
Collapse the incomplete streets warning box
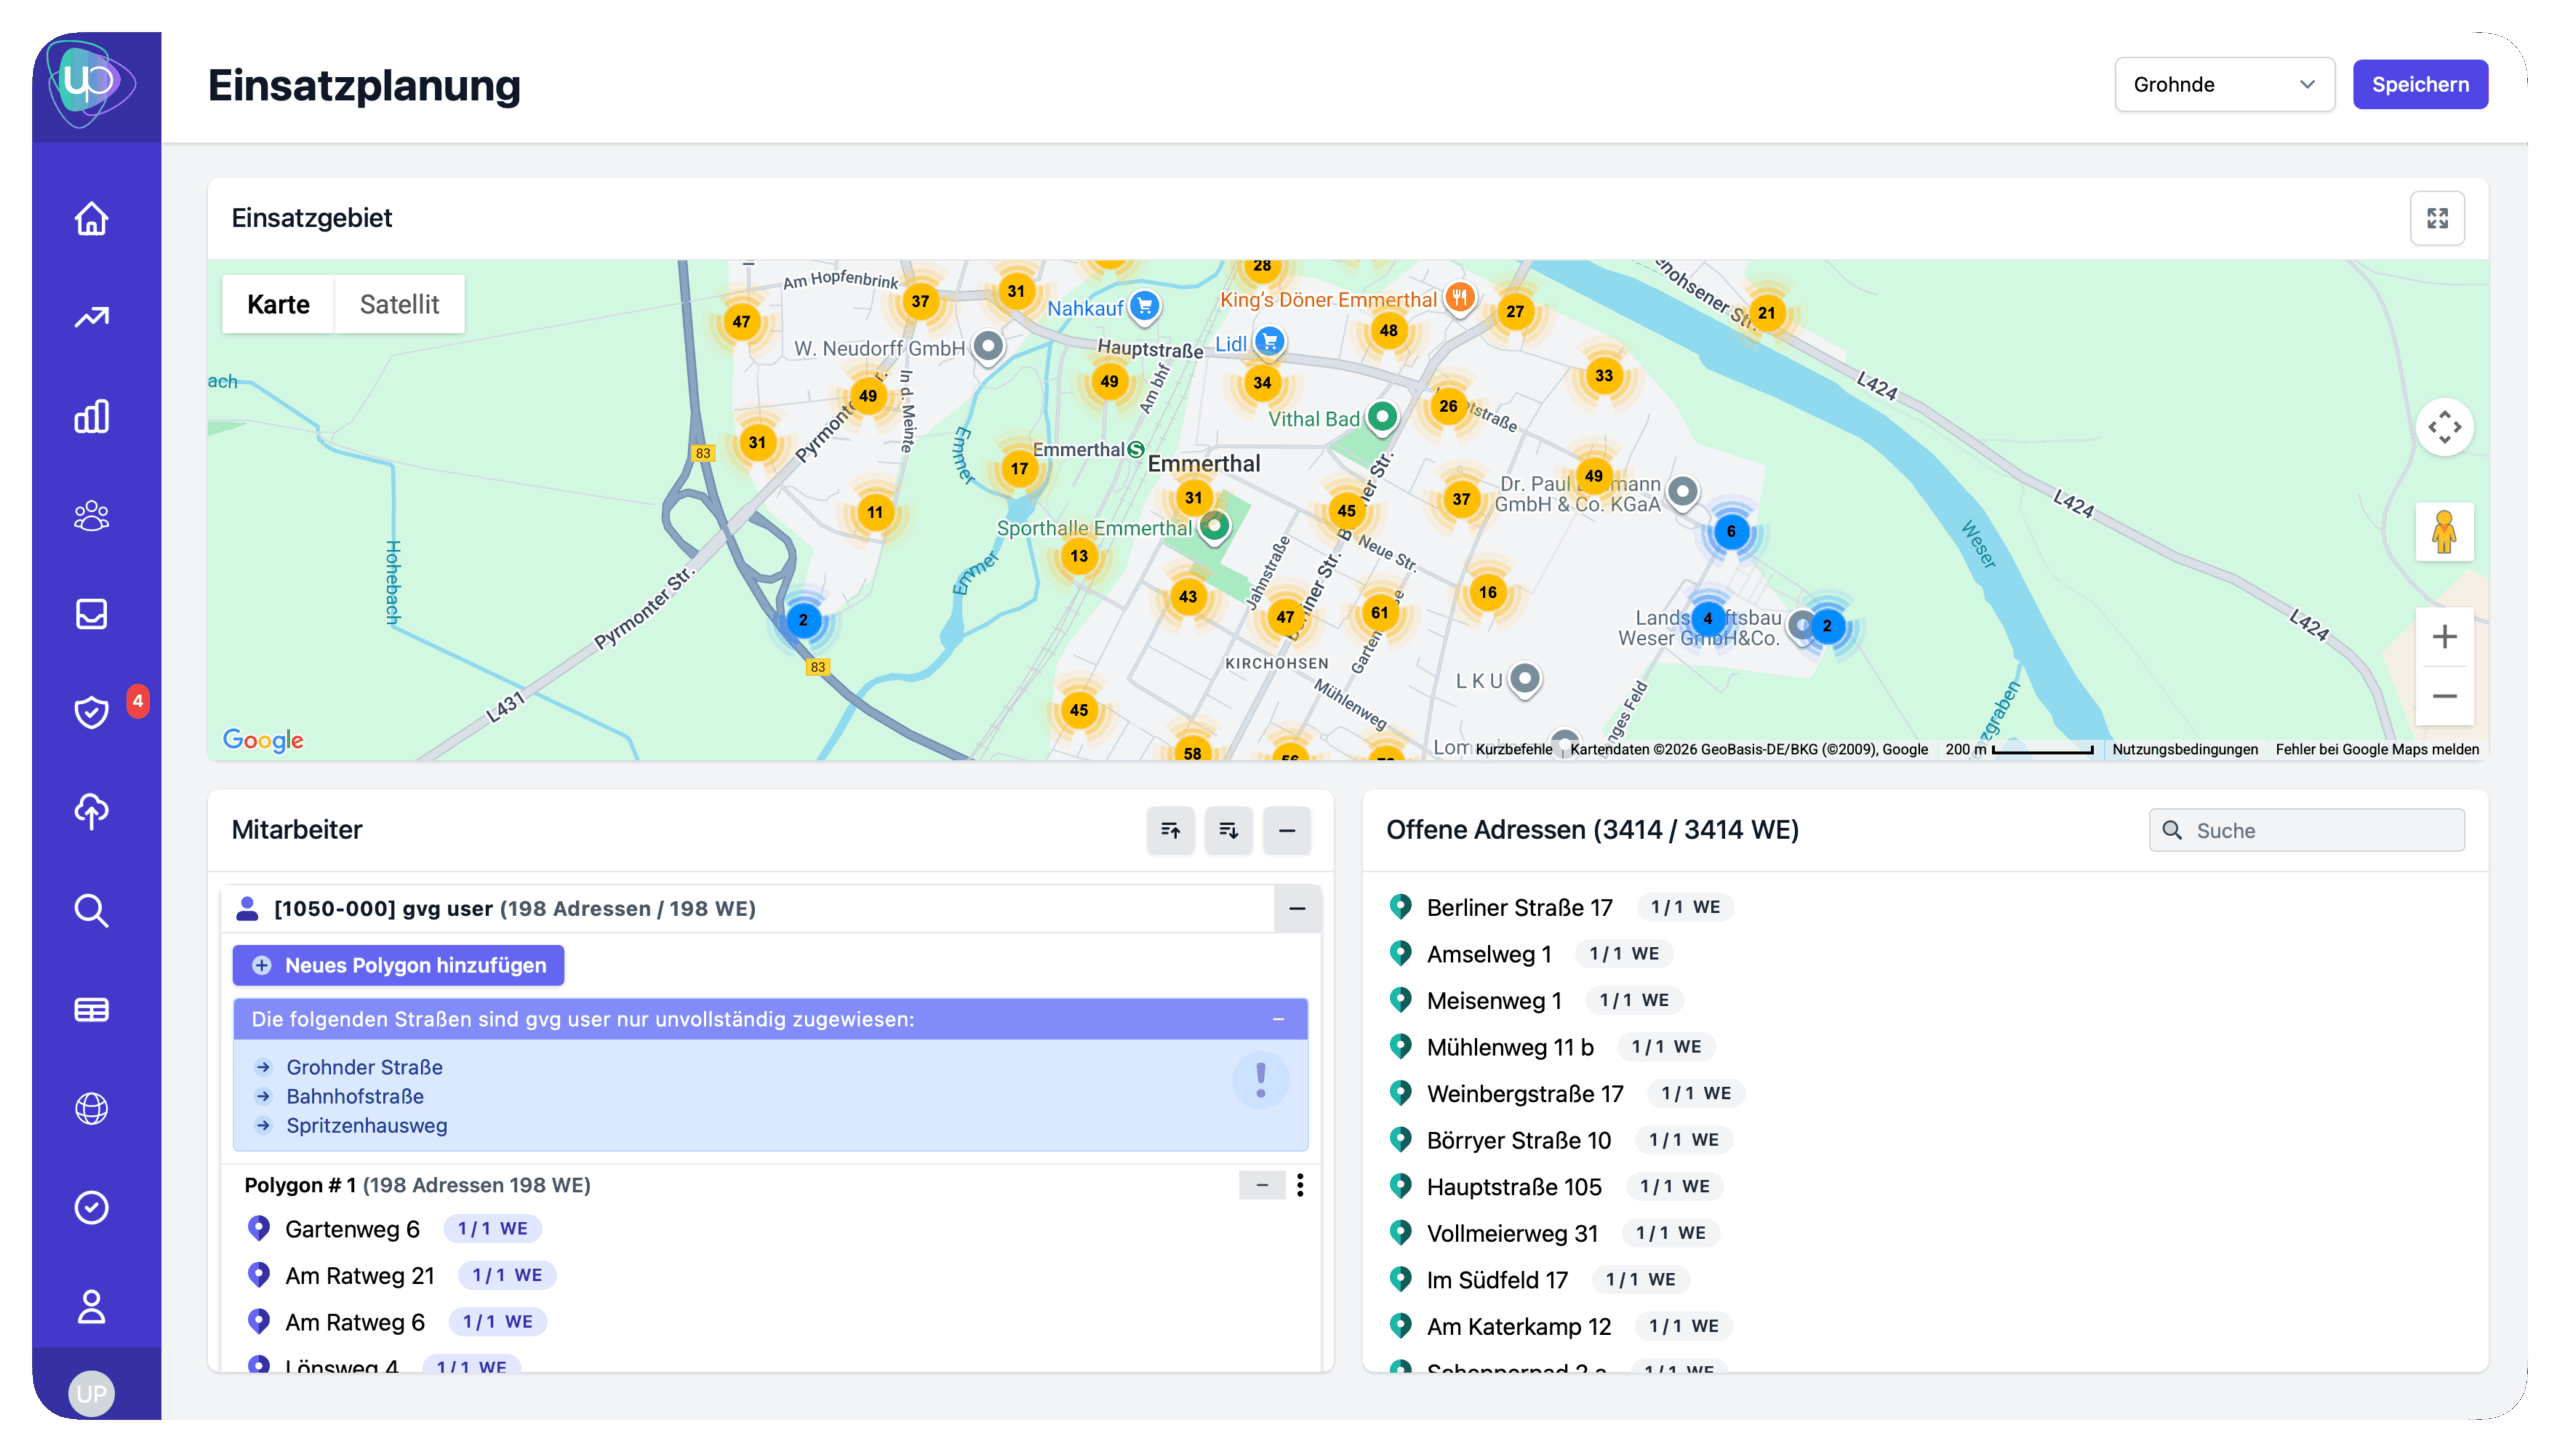1278,1019
